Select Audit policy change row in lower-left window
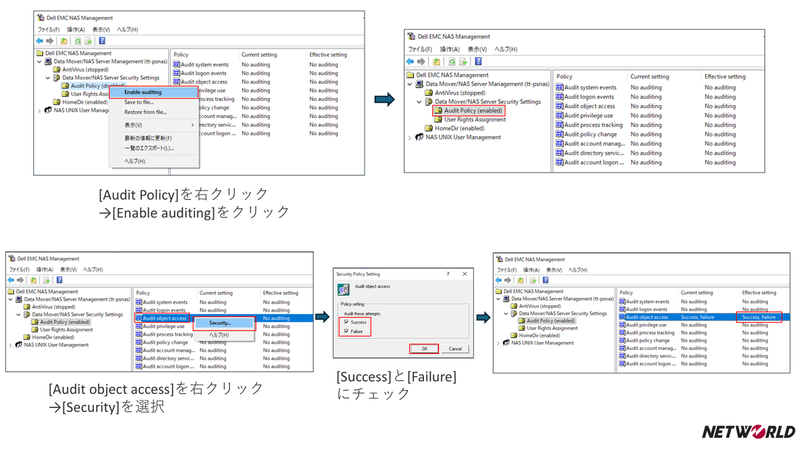The image size is (800, 450). pyautogui.click(x=223, y=342)
